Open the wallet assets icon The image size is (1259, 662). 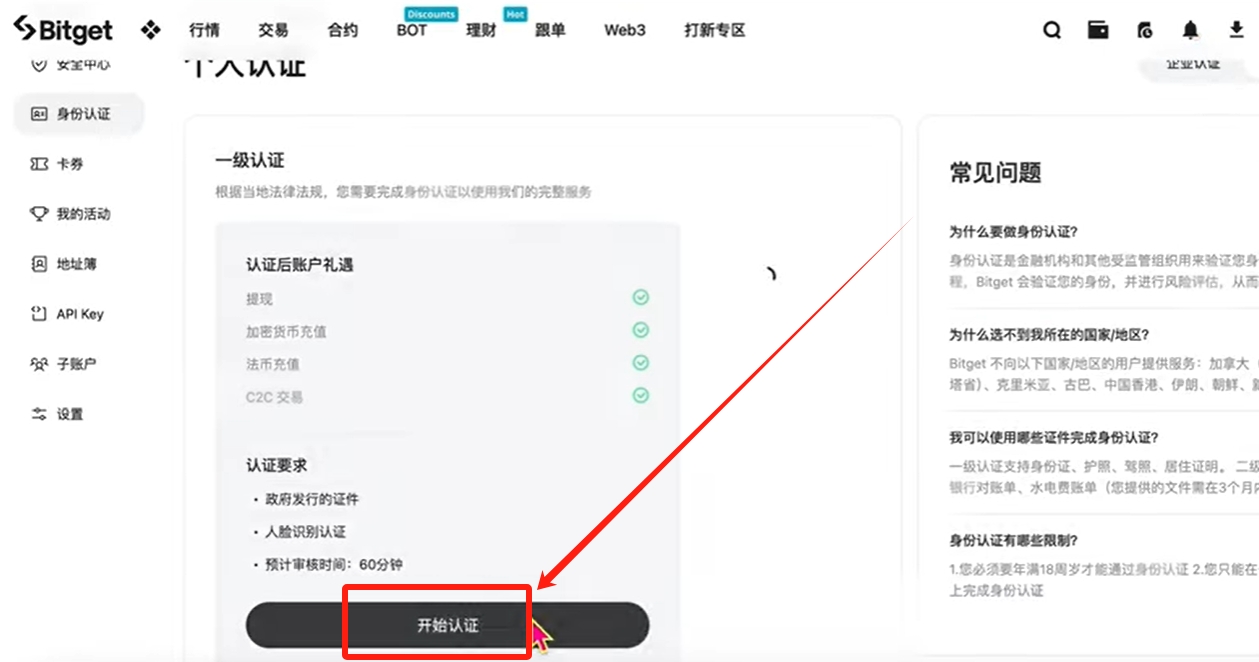[1098, 30]
